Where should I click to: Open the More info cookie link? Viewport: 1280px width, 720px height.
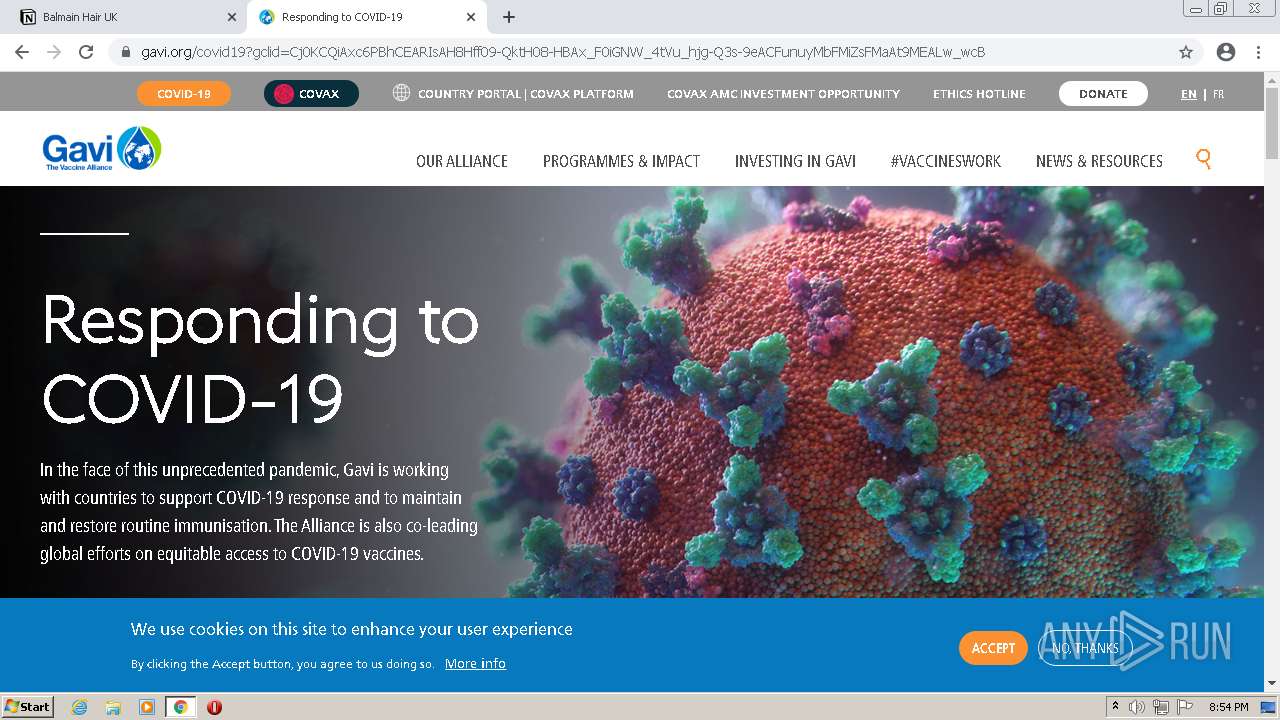pos(475,663)
